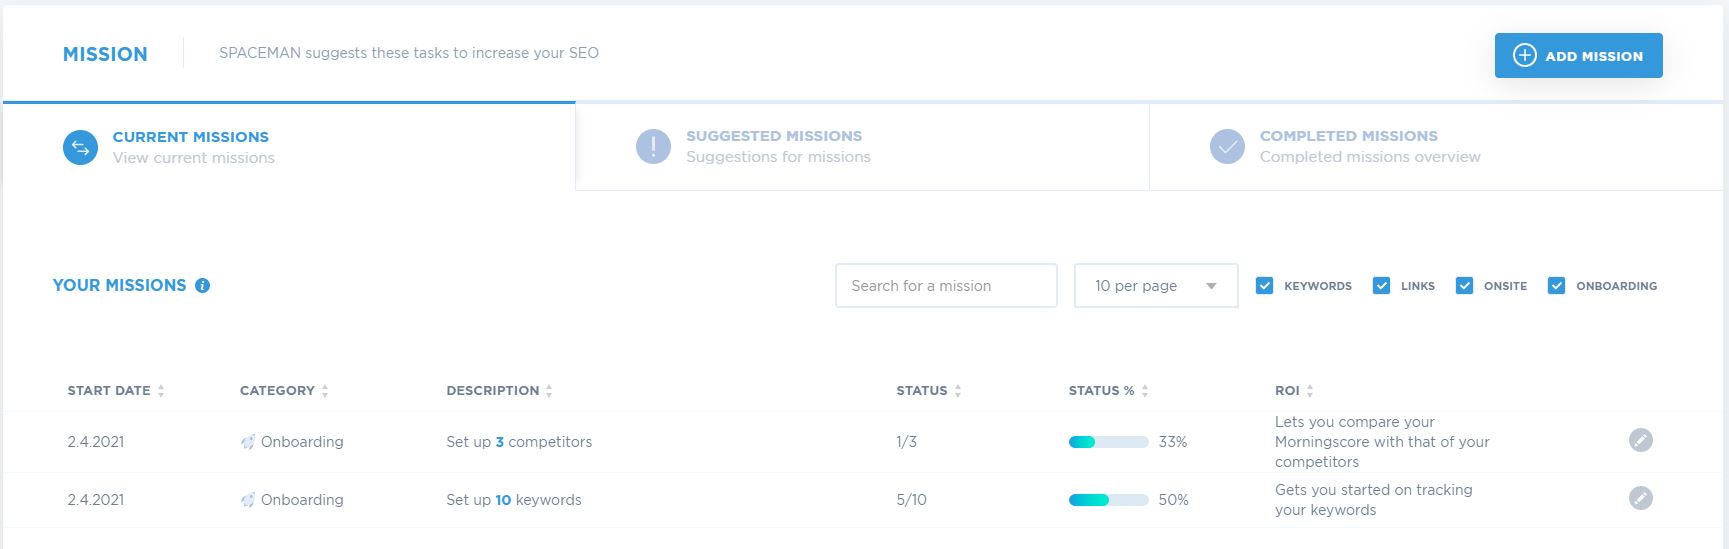Toggle the Onboarding filter checkbox

tap(1556, 286)
